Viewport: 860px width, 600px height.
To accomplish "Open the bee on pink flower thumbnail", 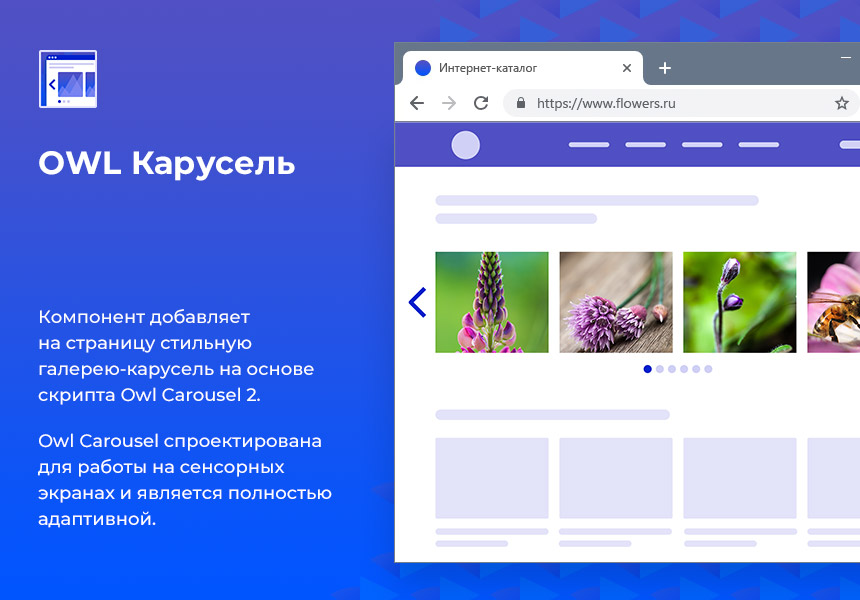I will click(838, 302).
